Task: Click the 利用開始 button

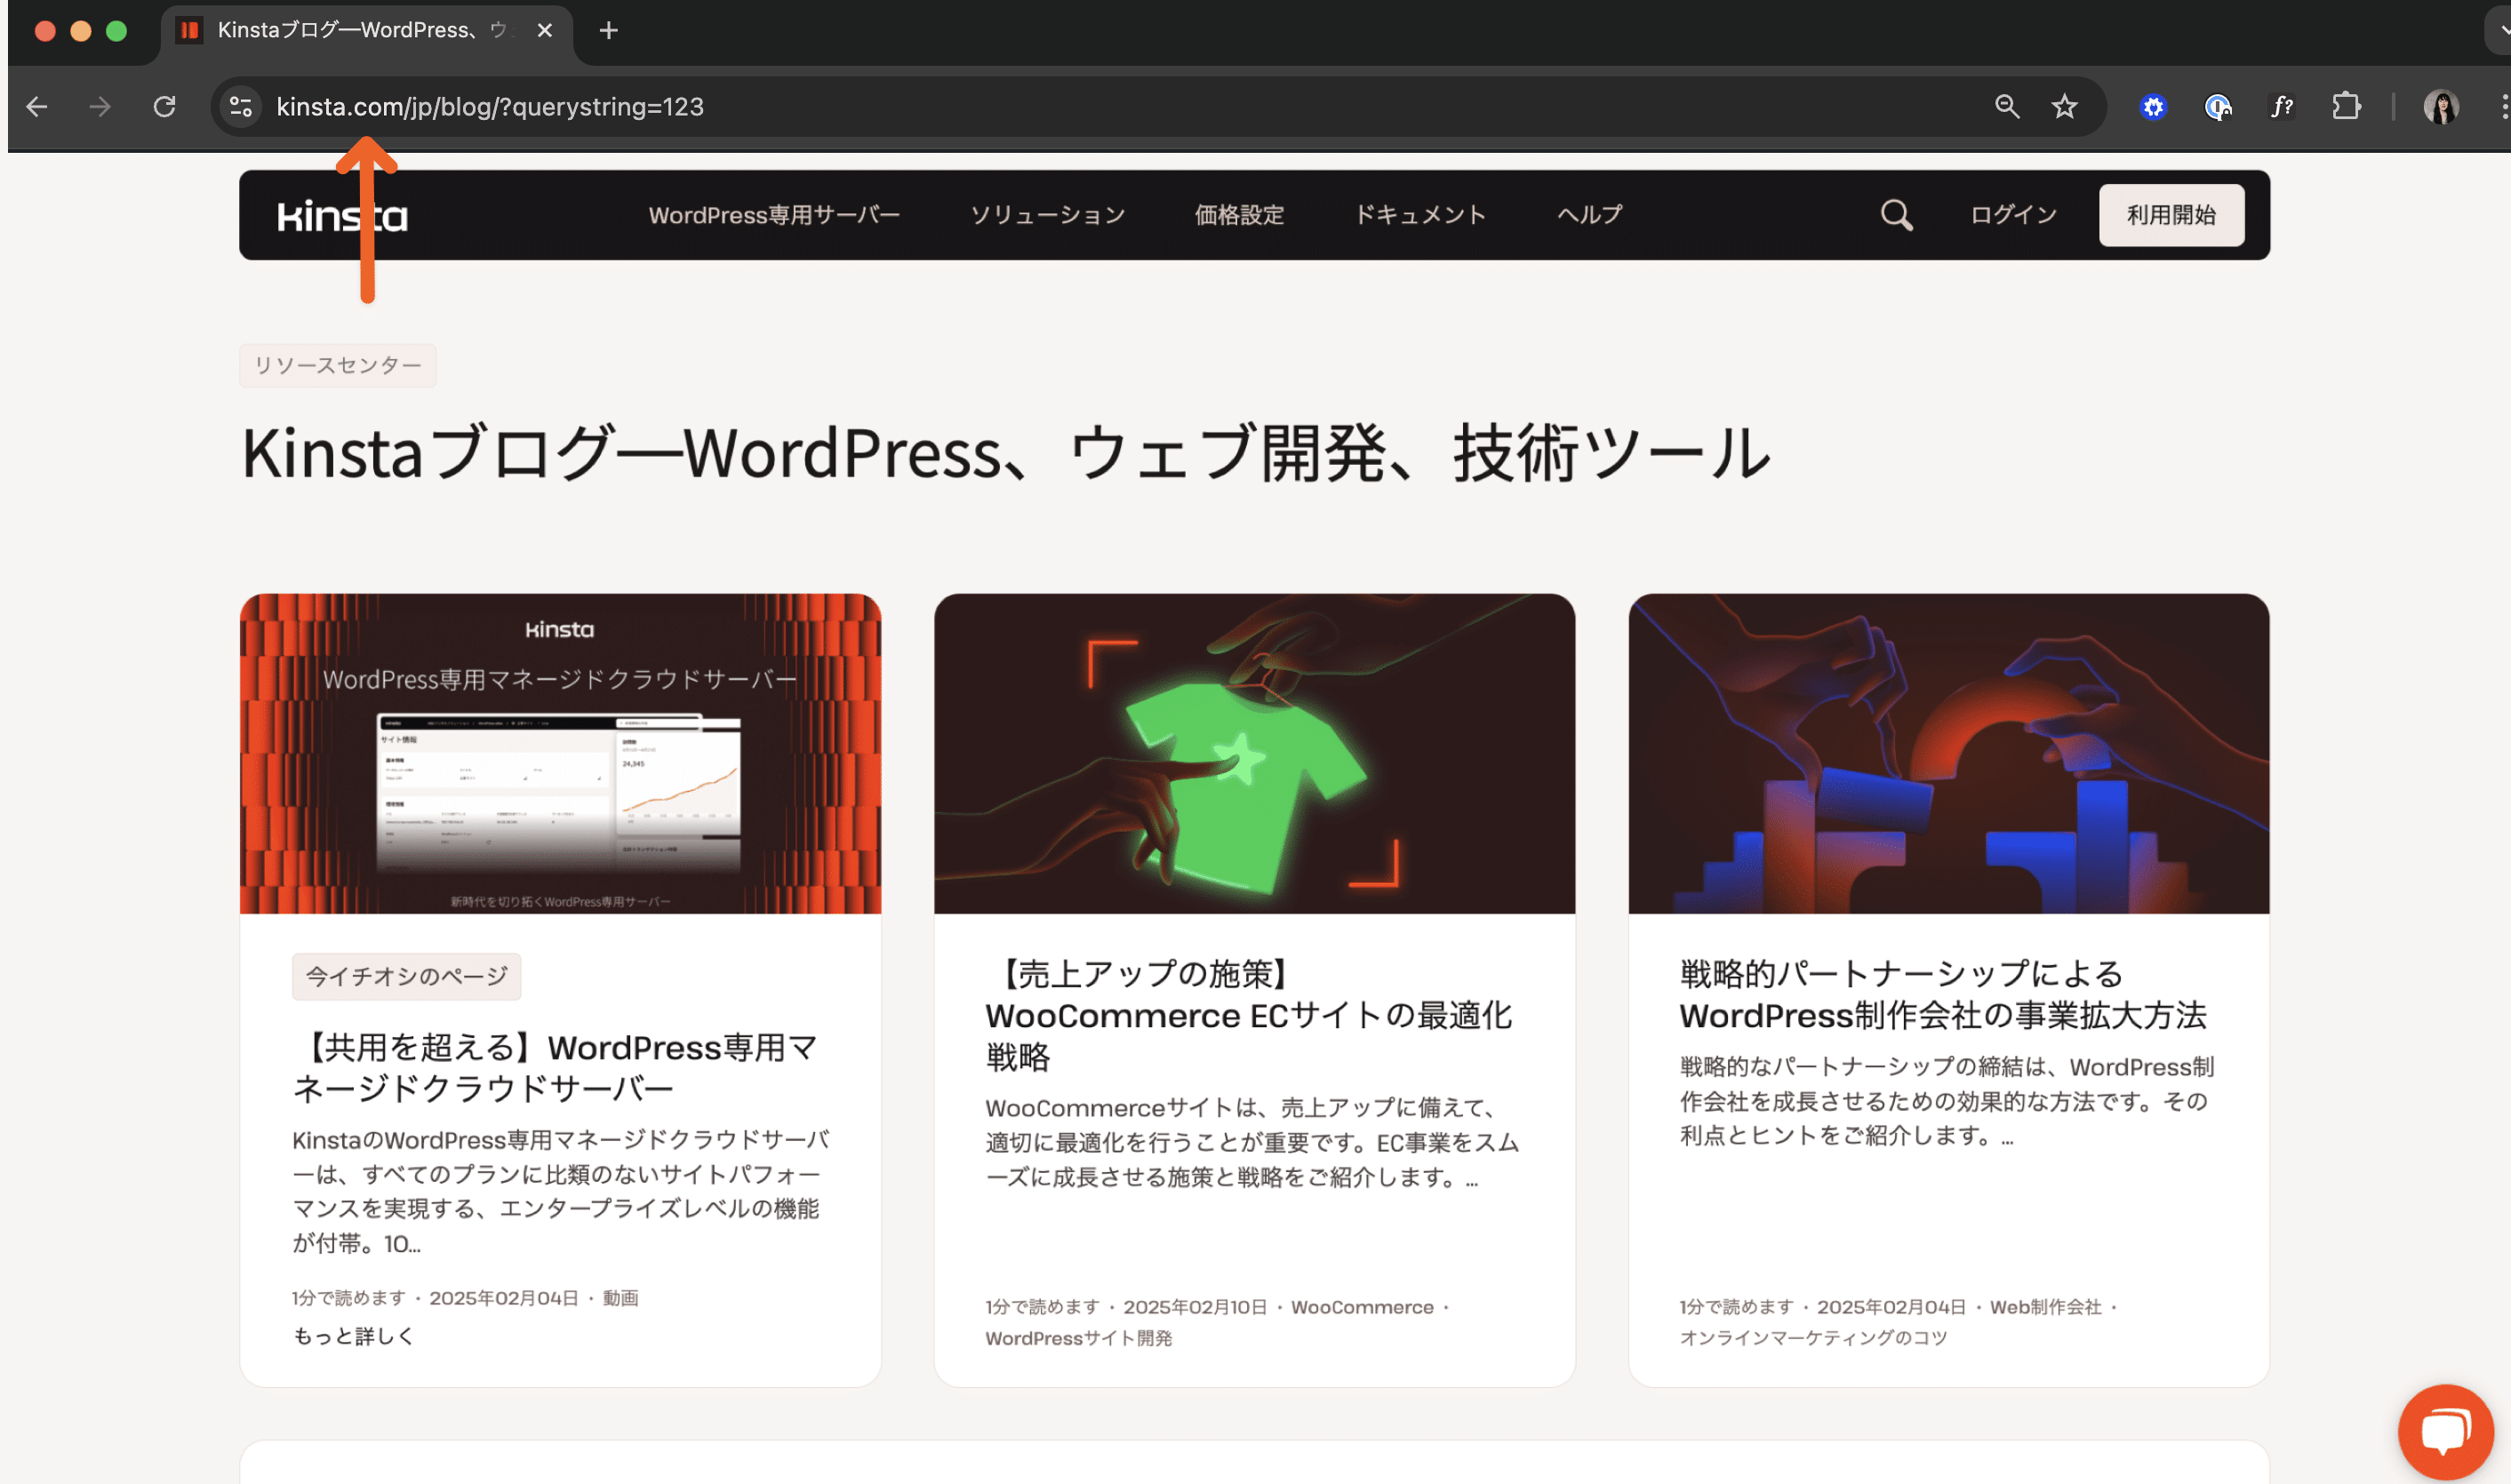Action: click(x=2171, y=215)
